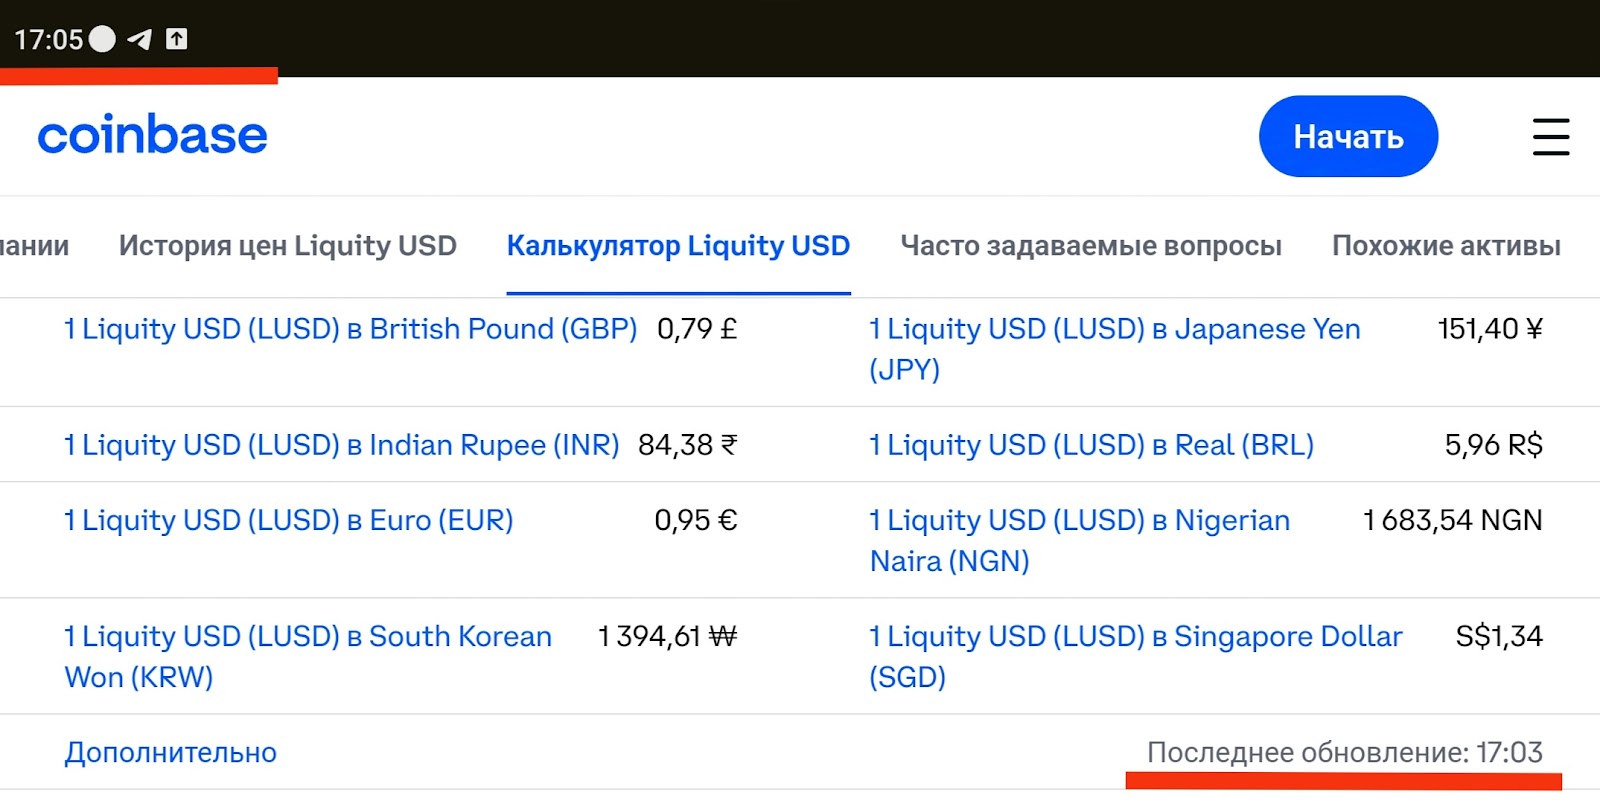
Task: Tap the 17:05 clock in status bar
Action: [x=49, y=40]
